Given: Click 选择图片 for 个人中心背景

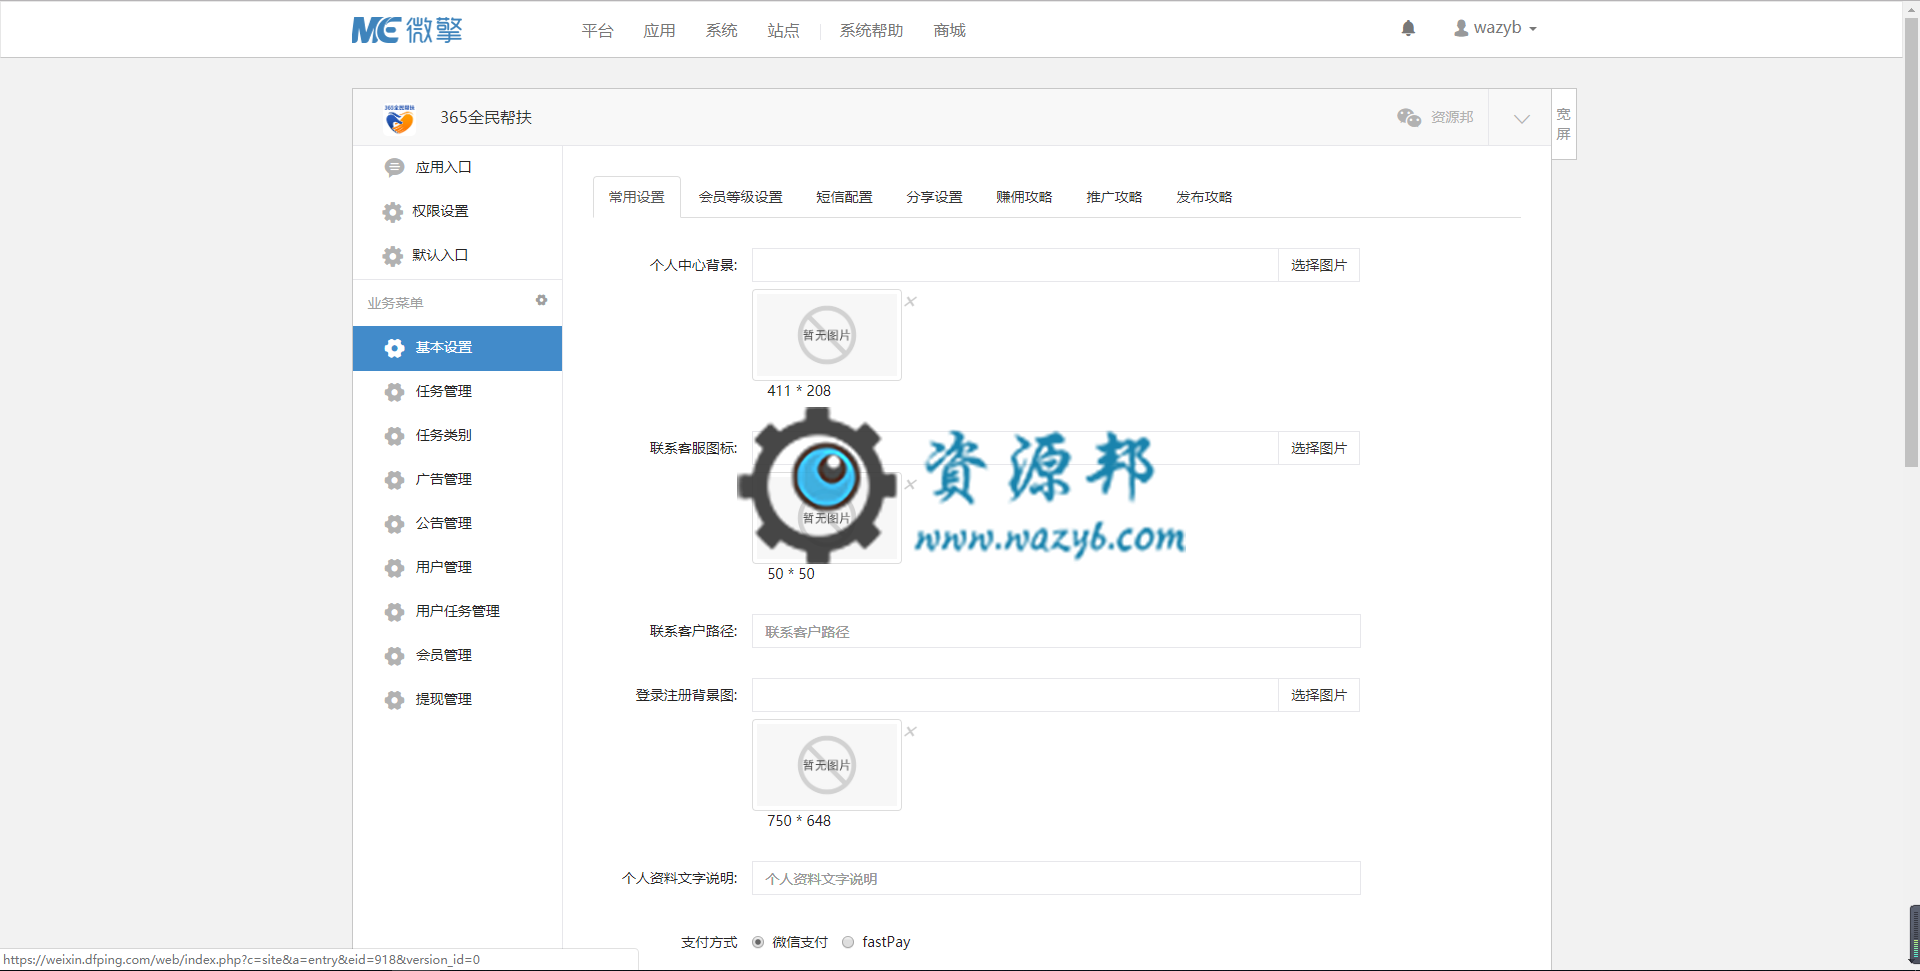Looking at the screenshot, I should (1318, 265).
